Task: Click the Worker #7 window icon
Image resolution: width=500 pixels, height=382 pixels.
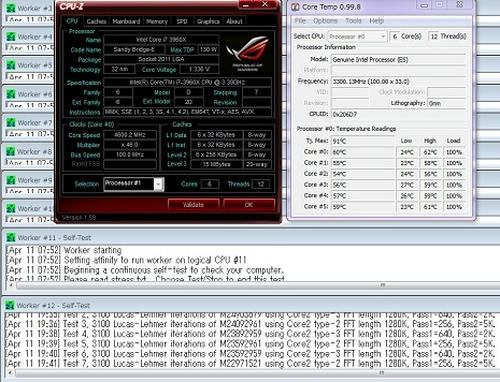Action: coord(11,123)
